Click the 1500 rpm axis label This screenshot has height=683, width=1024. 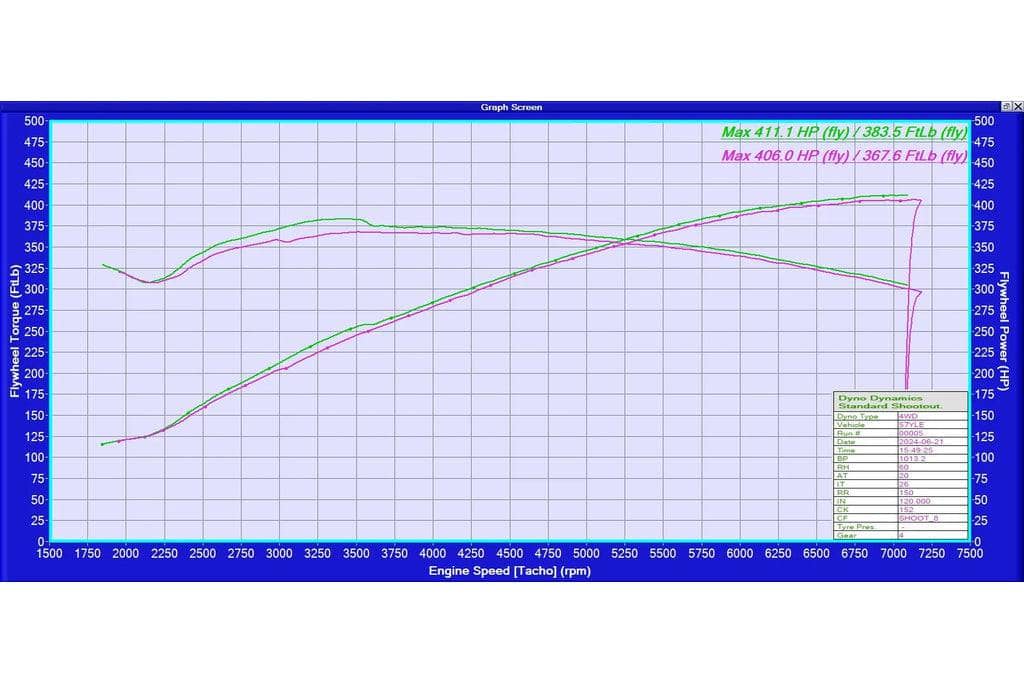(x=50, y=554)
